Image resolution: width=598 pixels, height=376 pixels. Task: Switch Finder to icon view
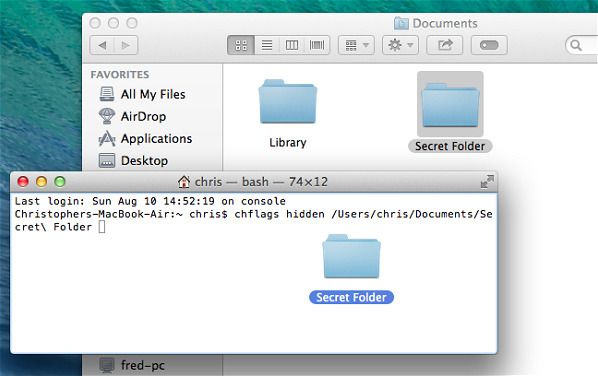pyautogui.click(x=241, y=45)
